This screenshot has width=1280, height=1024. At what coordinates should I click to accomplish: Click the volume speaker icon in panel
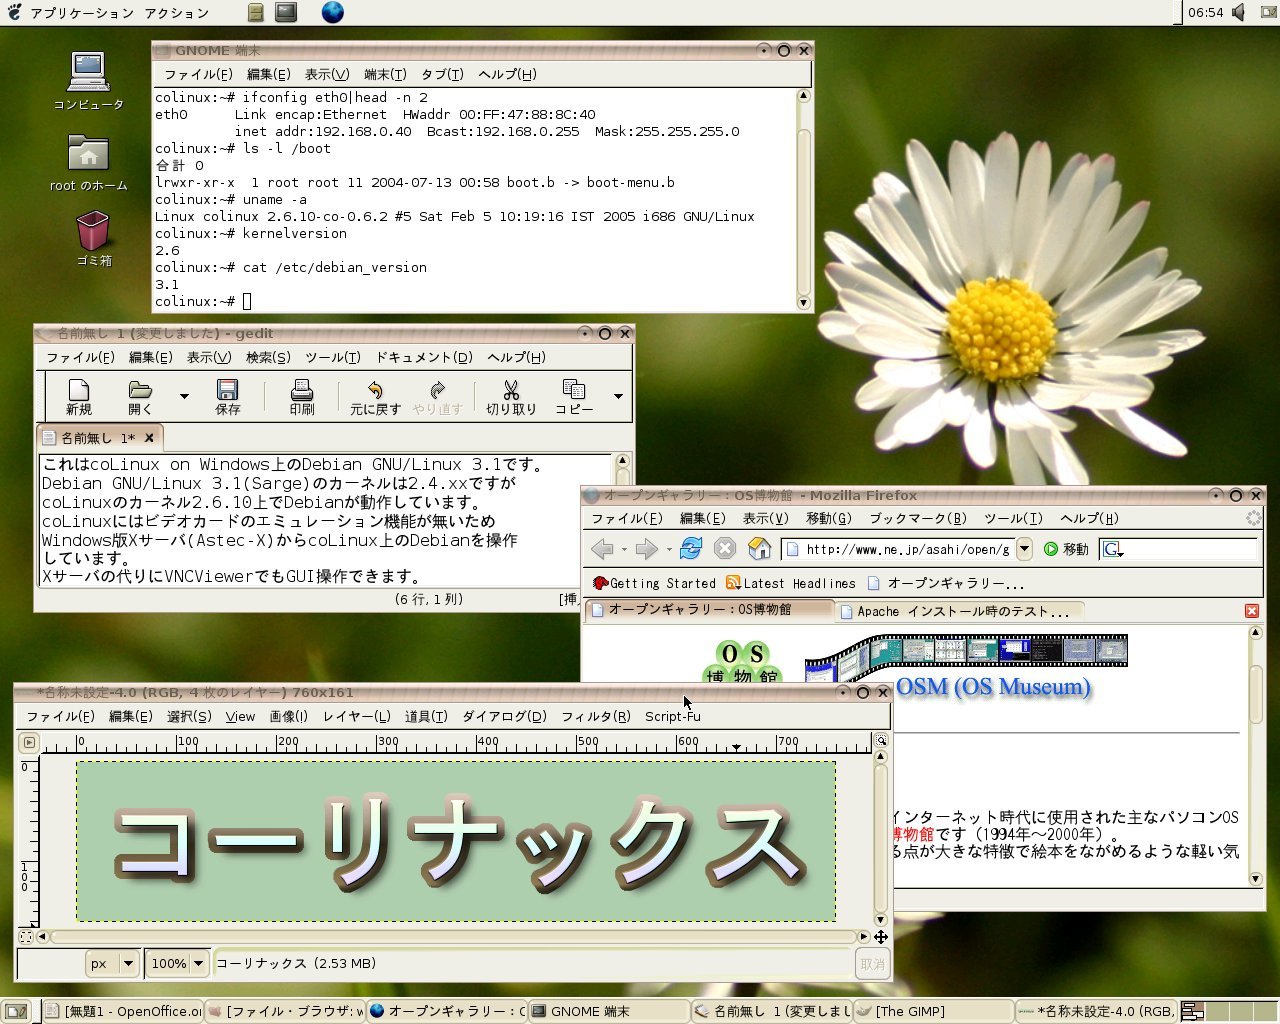[x=1239, y=12]
